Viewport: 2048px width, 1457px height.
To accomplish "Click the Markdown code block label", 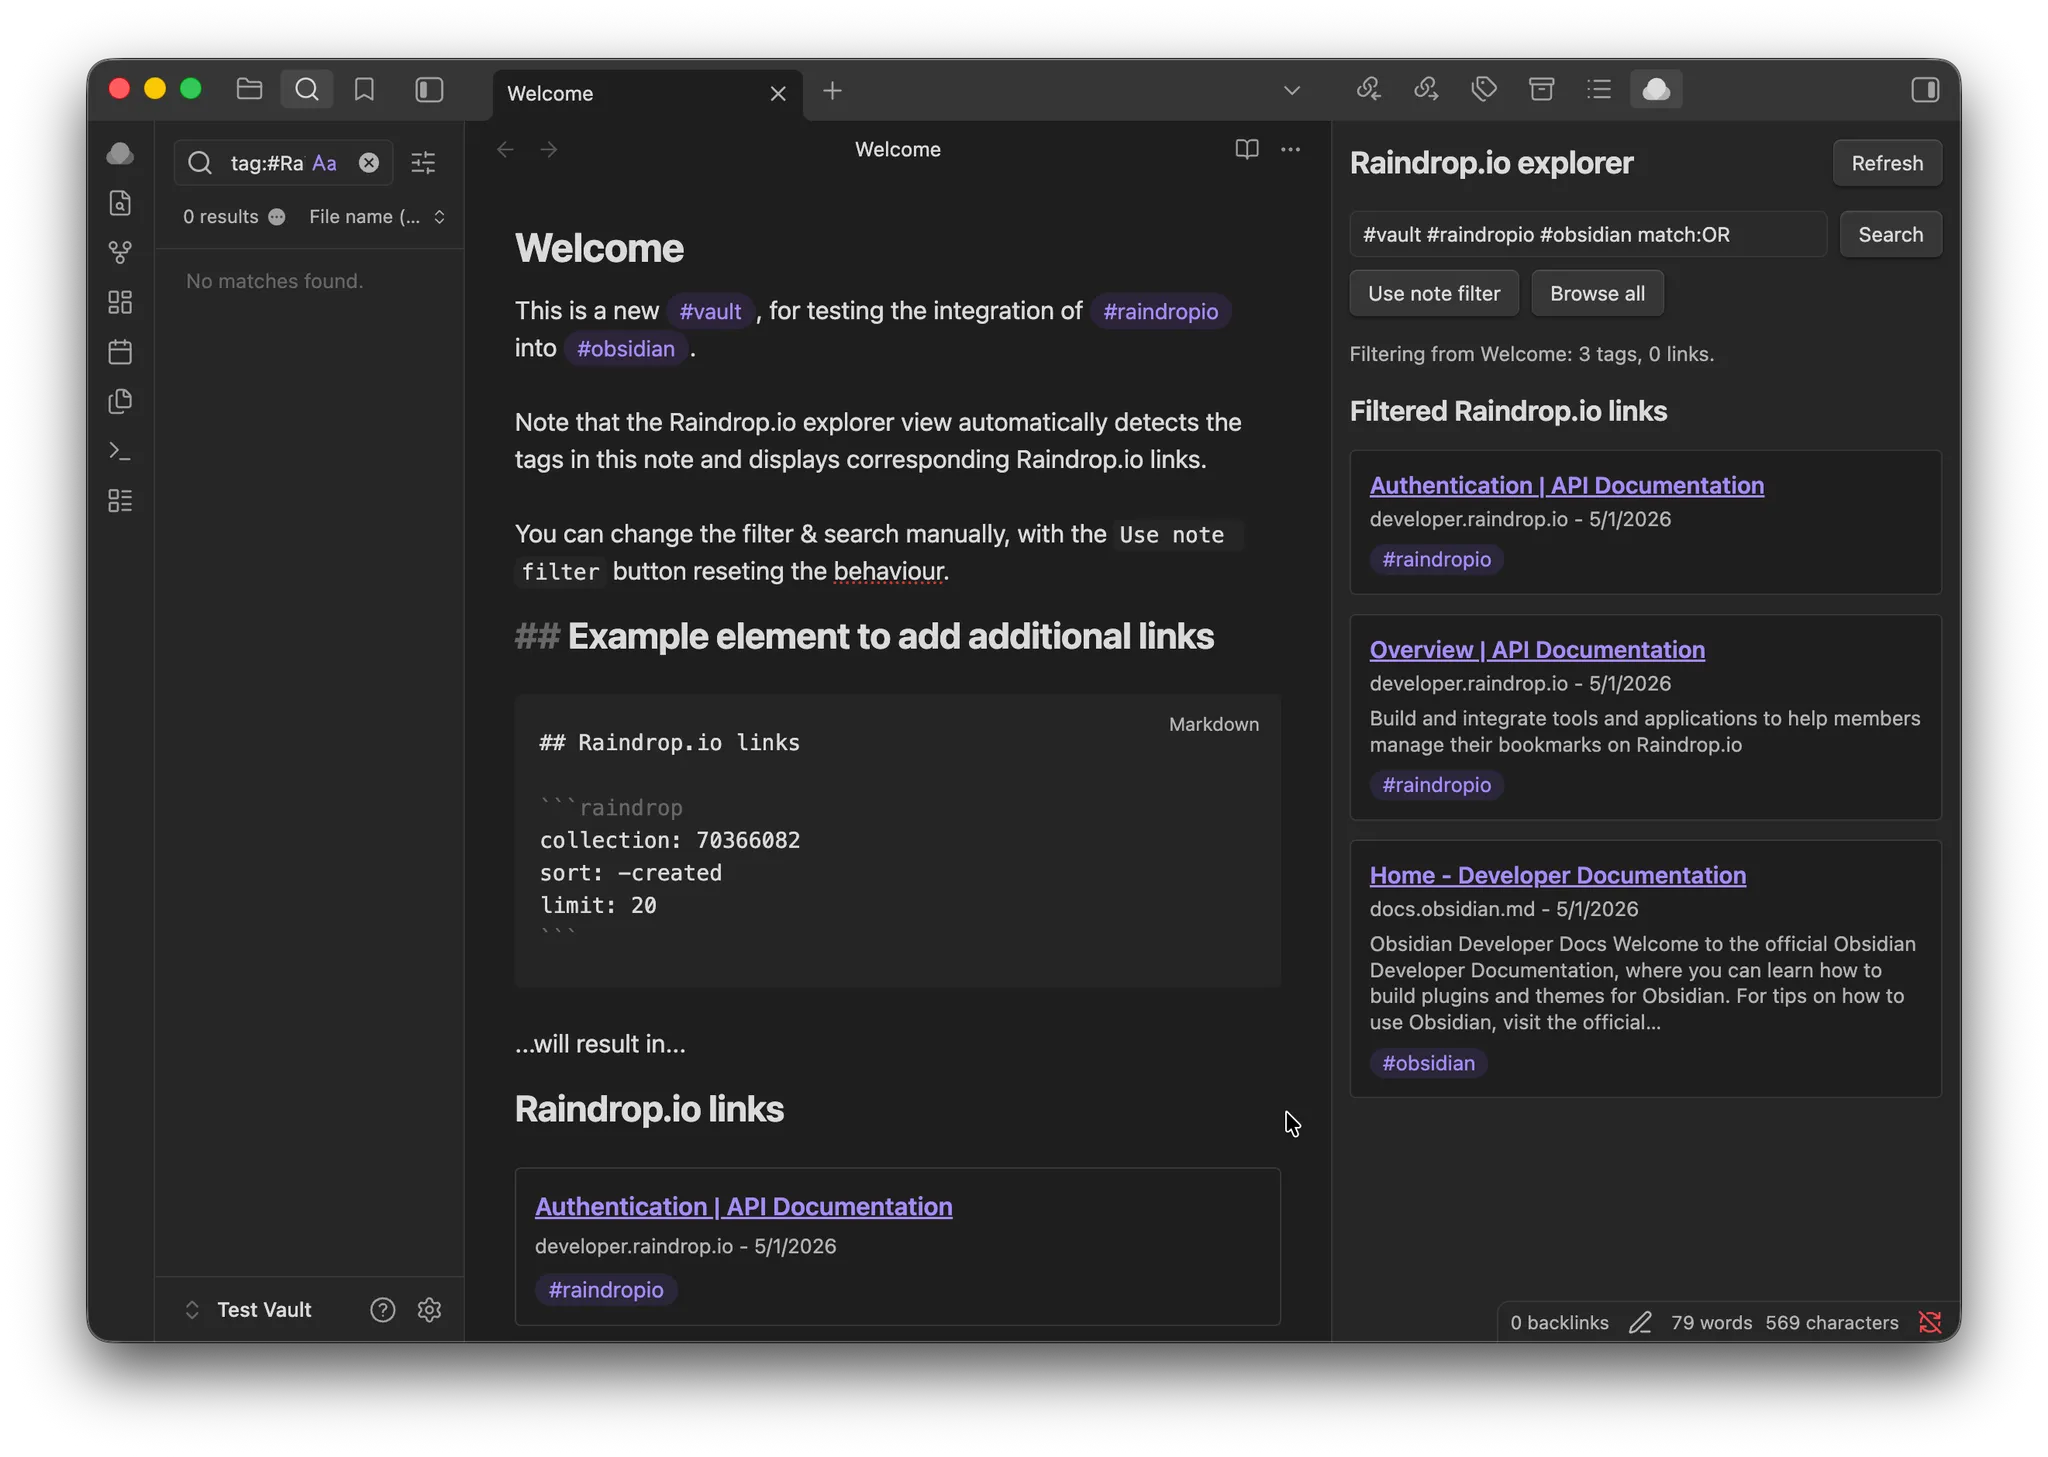I will pyautogui.click(x=1214, y=724).
